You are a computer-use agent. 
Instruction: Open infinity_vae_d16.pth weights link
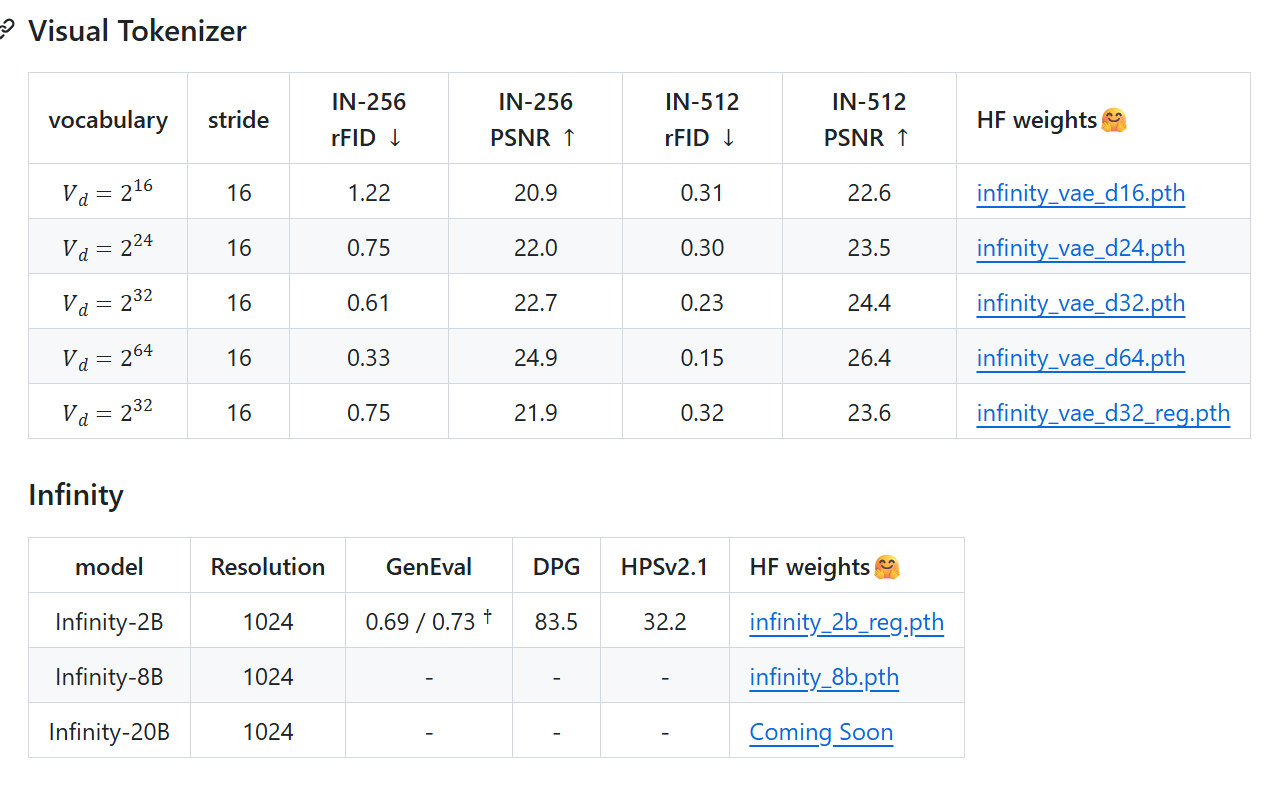click(1081, 192)
